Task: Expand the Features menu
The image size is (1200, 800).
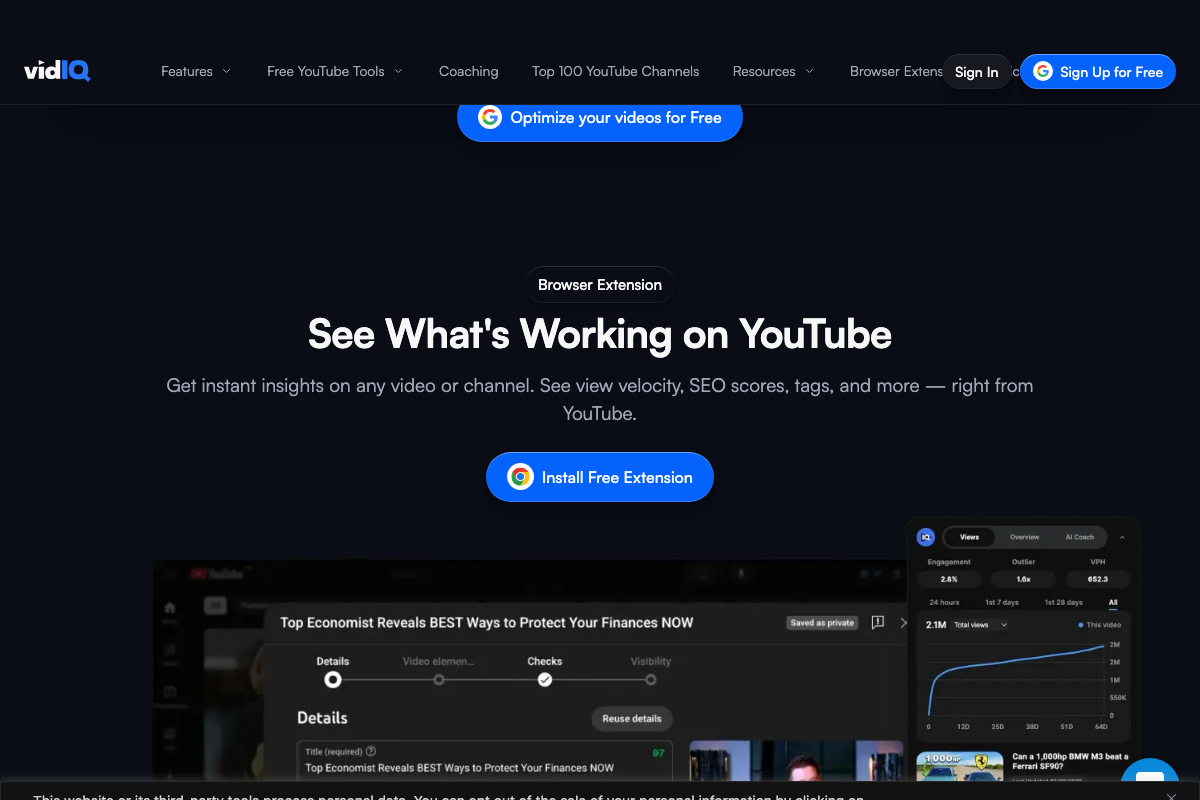Action: [x=196, y=71]
